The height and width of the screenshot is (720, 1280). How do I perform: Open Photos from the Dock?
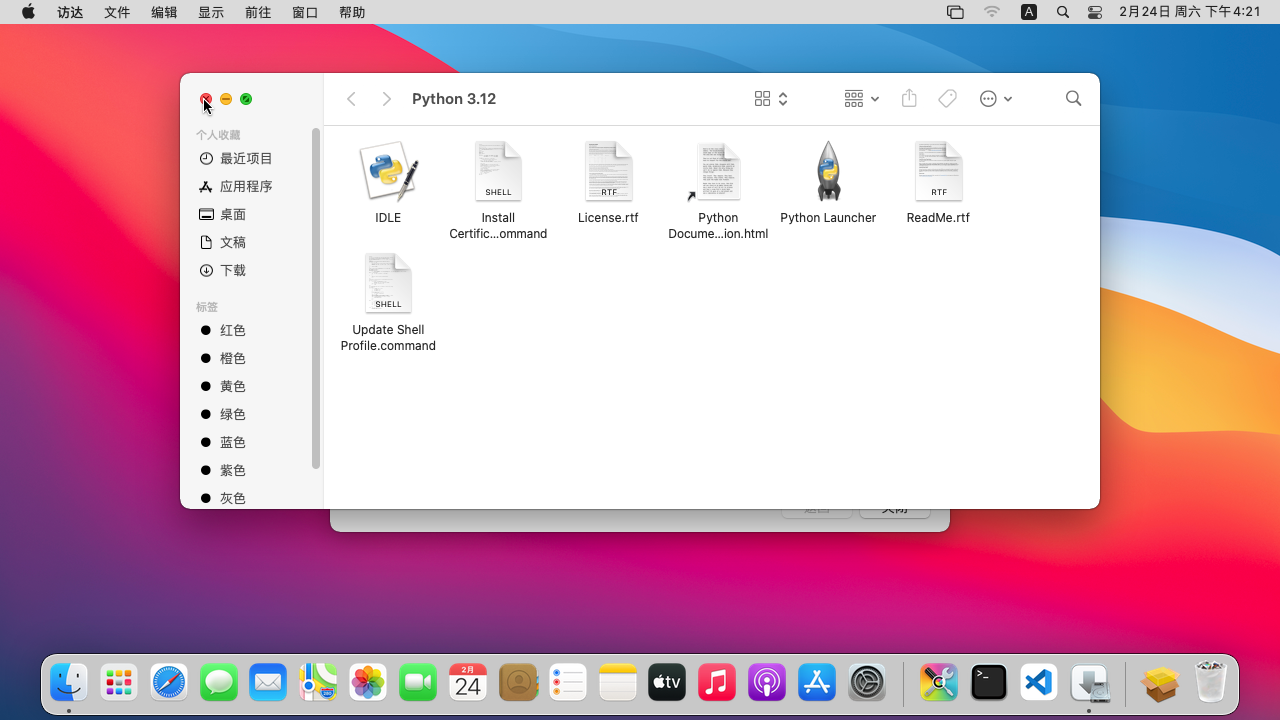click(x=368, y=683)
